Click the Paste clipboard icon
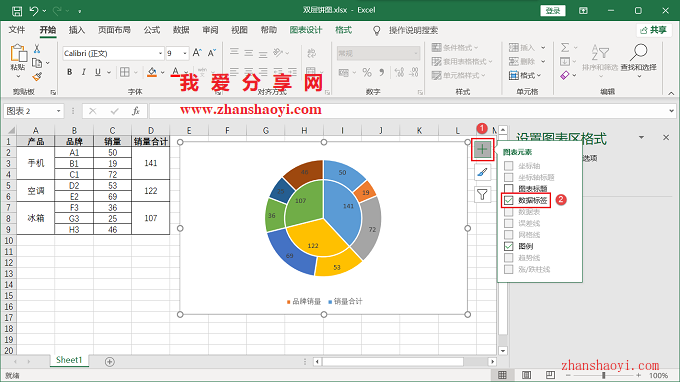 (x=18, y=53)
